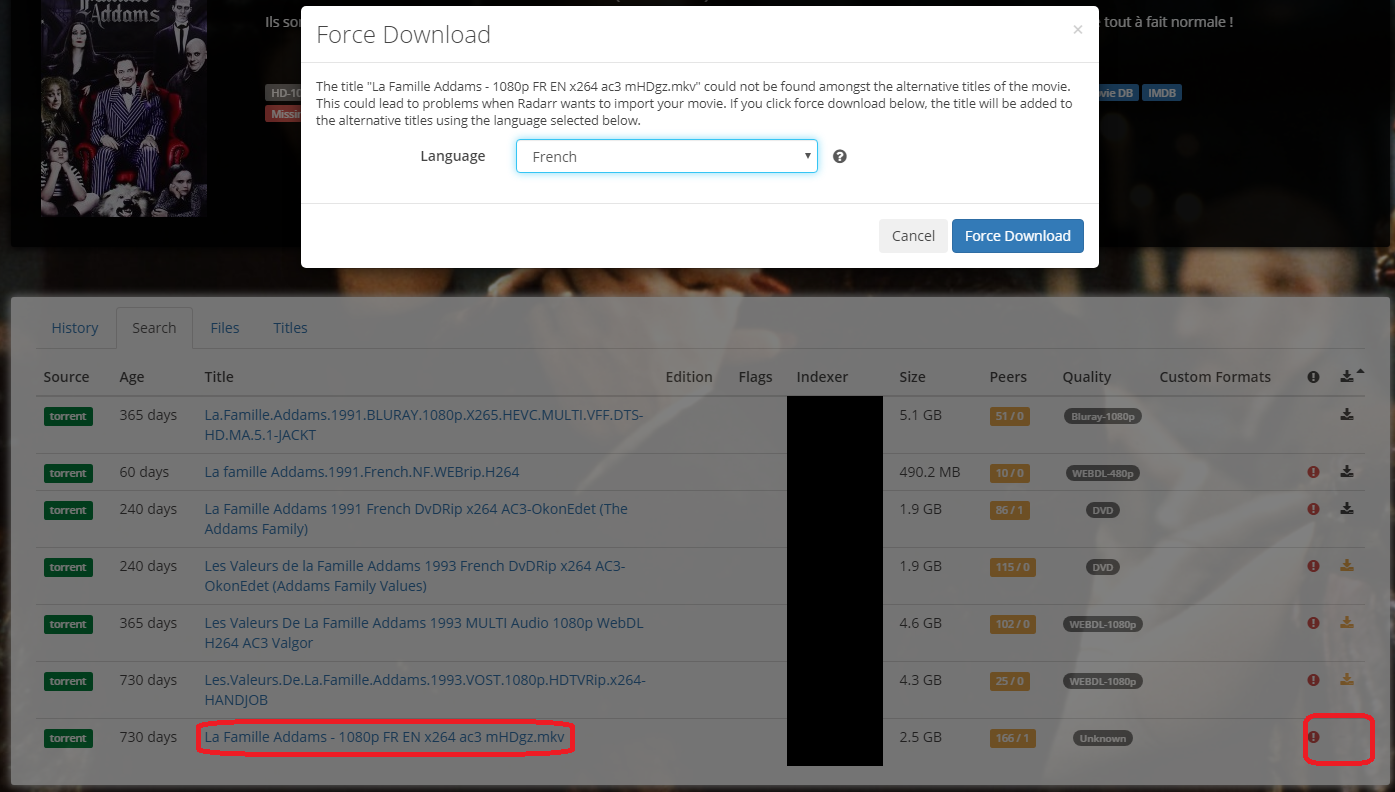Go to the Titles tab
1395x792 pixels.
click(x=291, y=328)
